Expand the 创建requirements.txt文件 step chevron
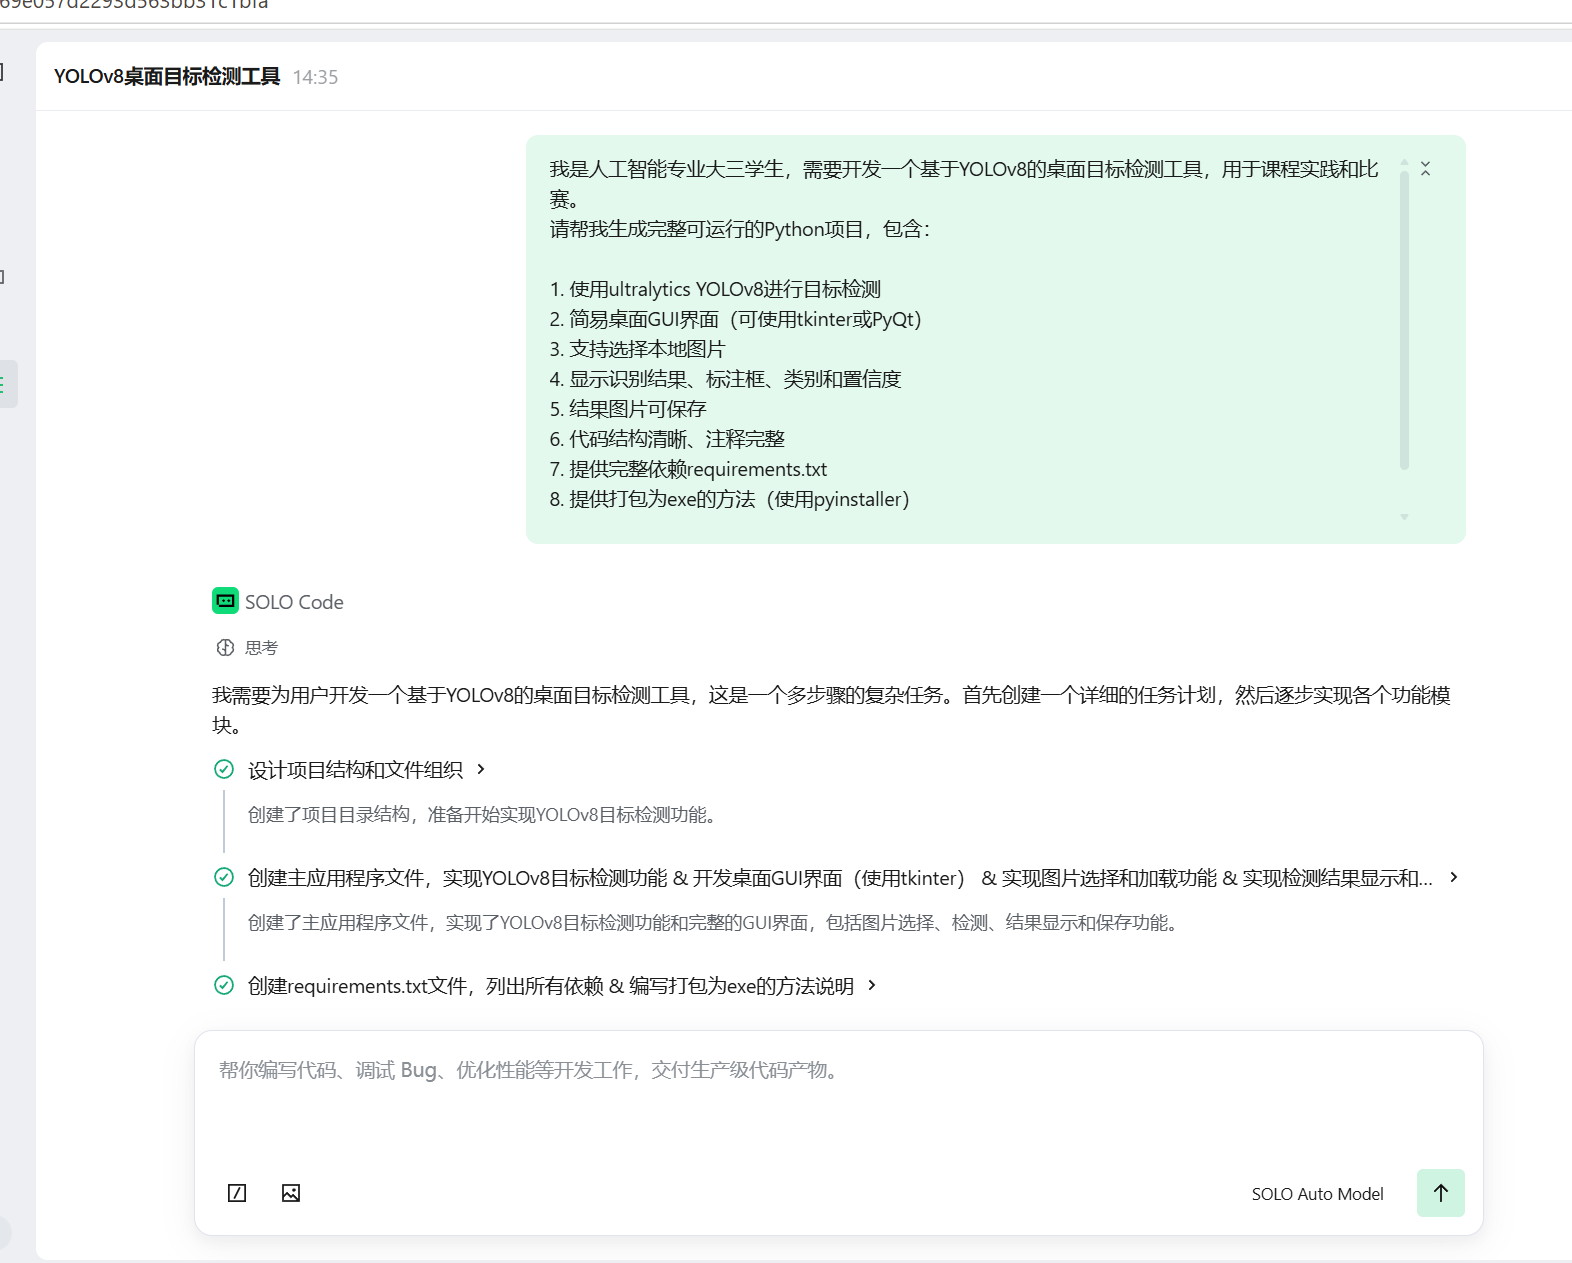Screen dimensions: 1572x1263 [x=872, y=985]
